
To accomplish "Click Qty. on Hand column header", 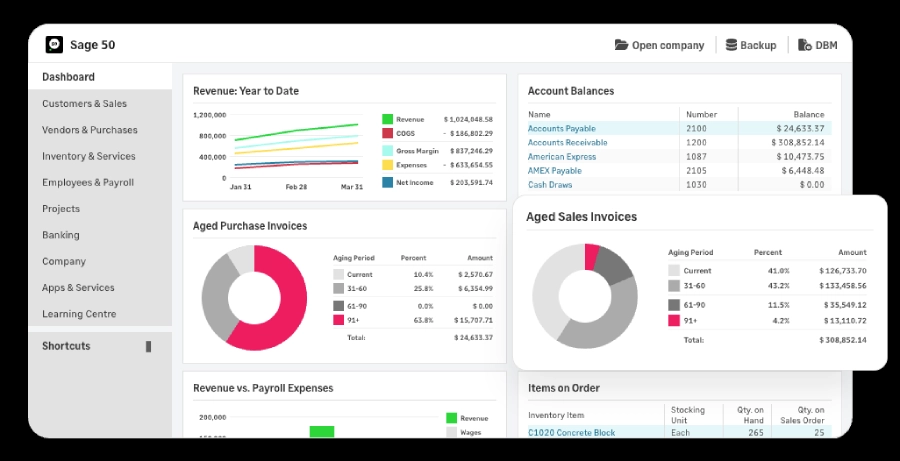I will click(751, 414).
